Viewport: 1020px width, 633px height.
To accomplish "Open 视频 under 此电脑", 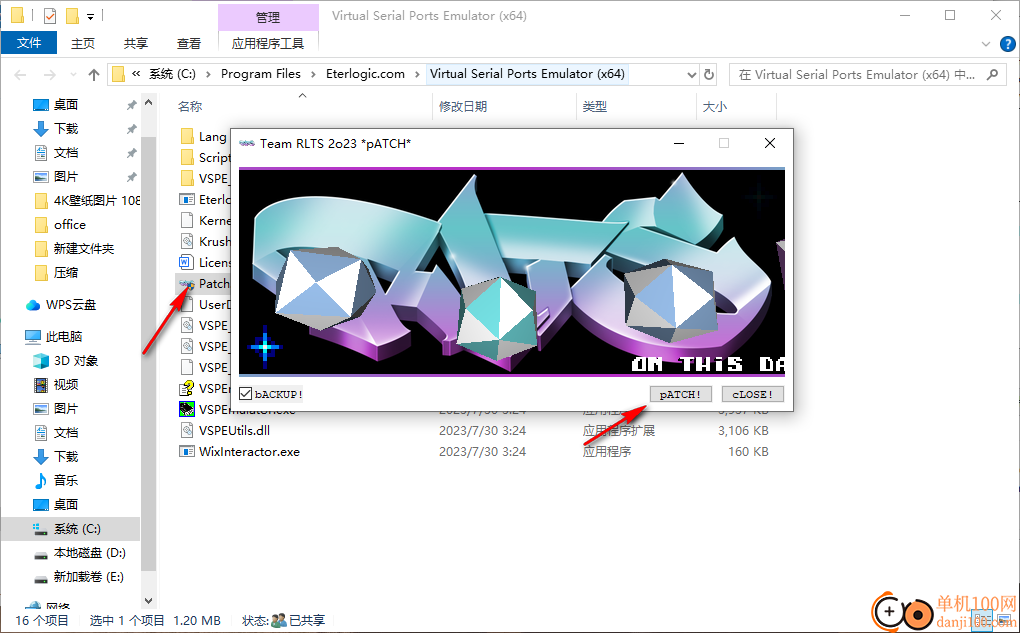I will pyautogui.click(x=66, y=384).
